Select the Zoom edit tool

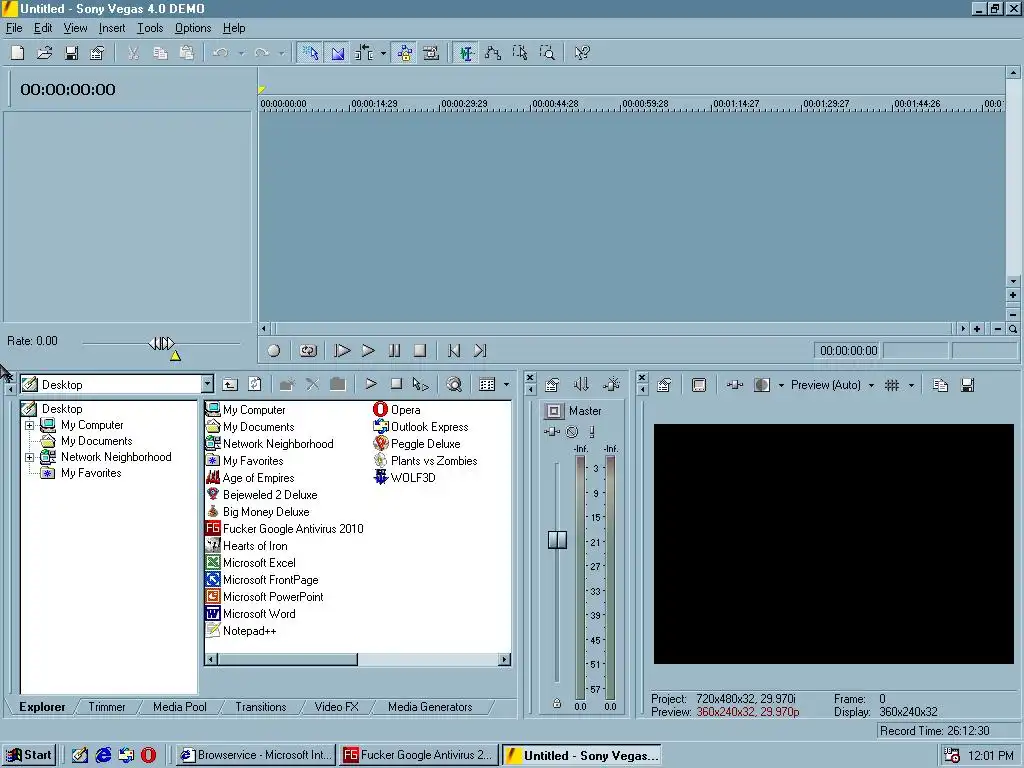(547, 53)
